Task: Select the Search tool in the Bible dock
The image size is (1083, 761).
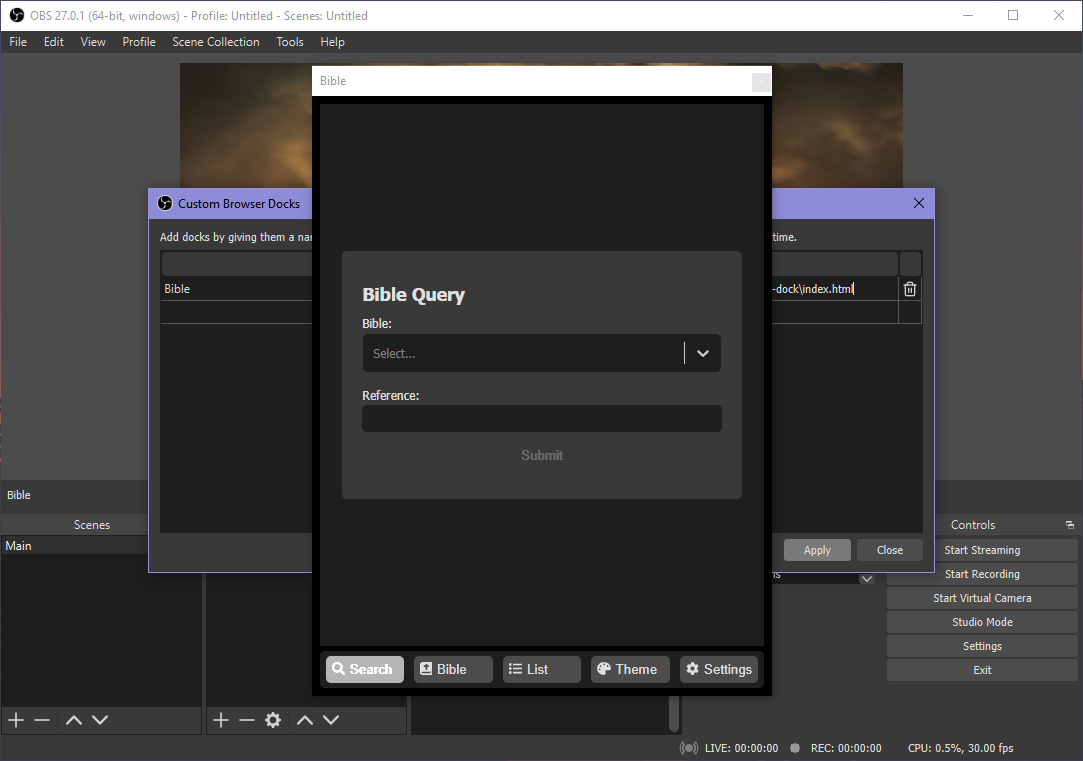Action: 364,669
